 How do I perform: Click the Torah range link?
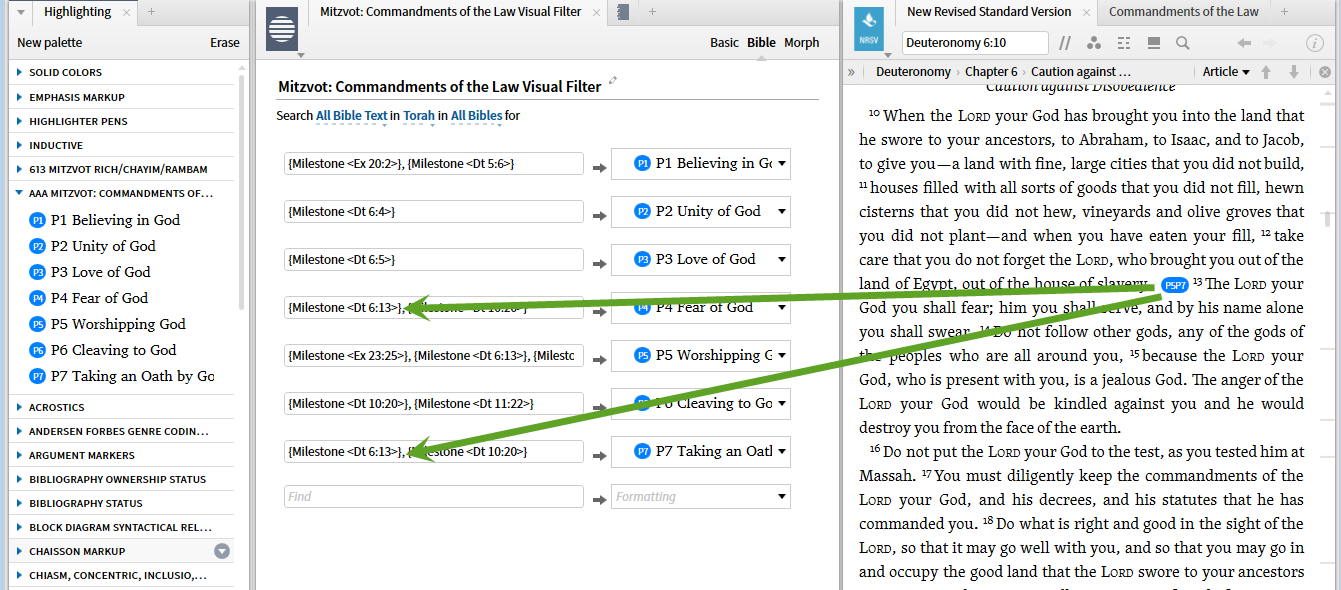pos(419,116)
